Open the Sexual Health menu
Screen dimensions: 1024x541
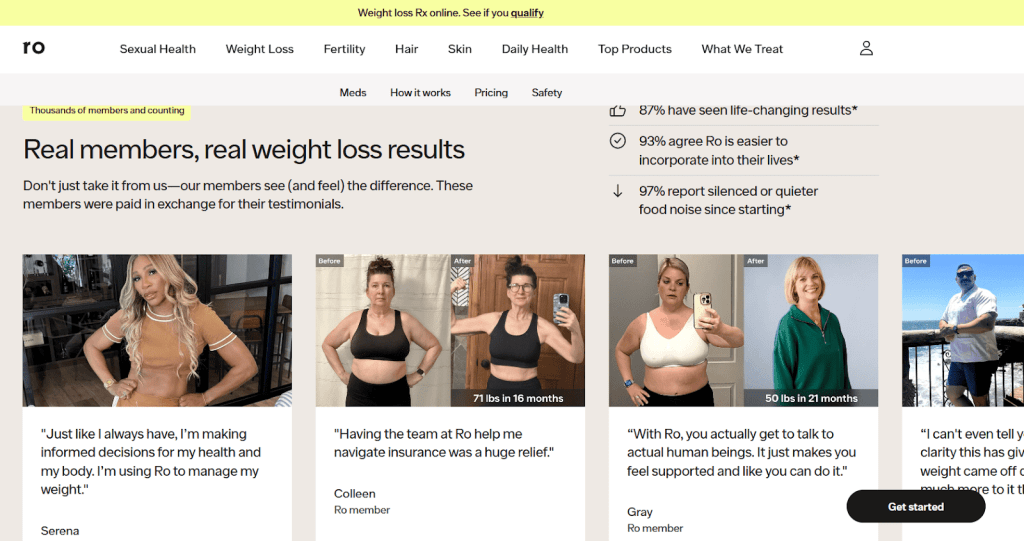[157, 49]
